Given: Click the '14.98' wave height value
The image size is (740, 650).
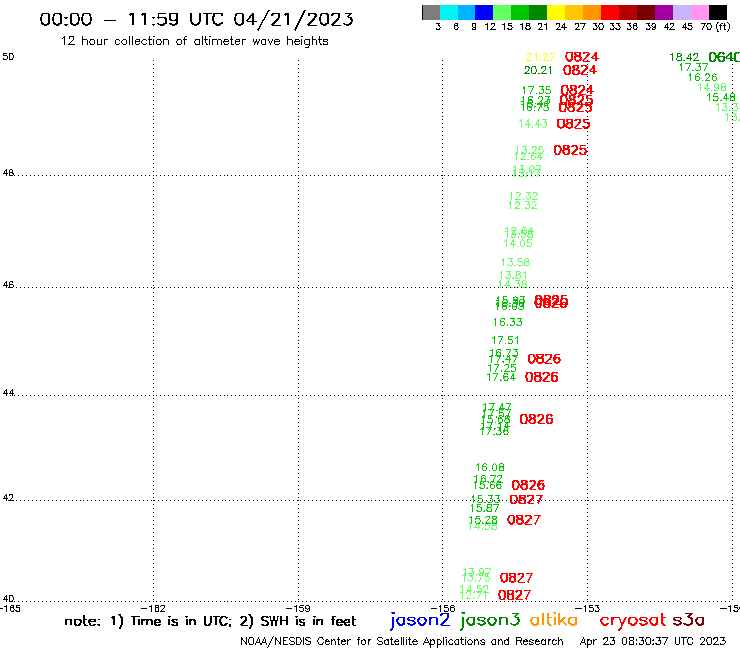Looking at the screenshot, I should click(x=712, y=87).
